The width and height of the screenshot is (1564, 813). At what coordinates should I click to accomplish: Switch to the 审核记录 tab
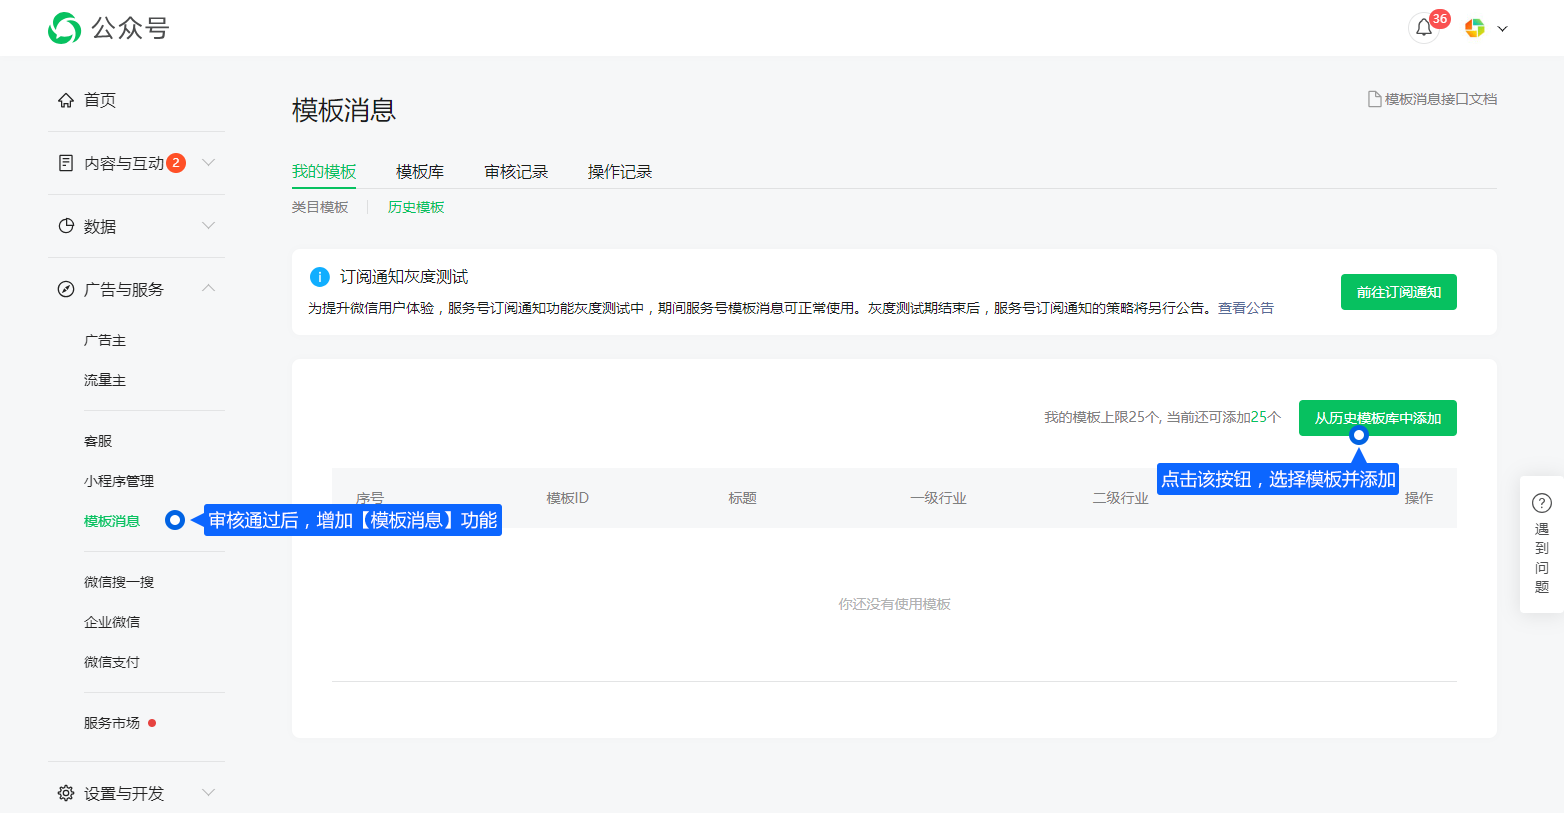pyautogui.click(x=516, y=172)
